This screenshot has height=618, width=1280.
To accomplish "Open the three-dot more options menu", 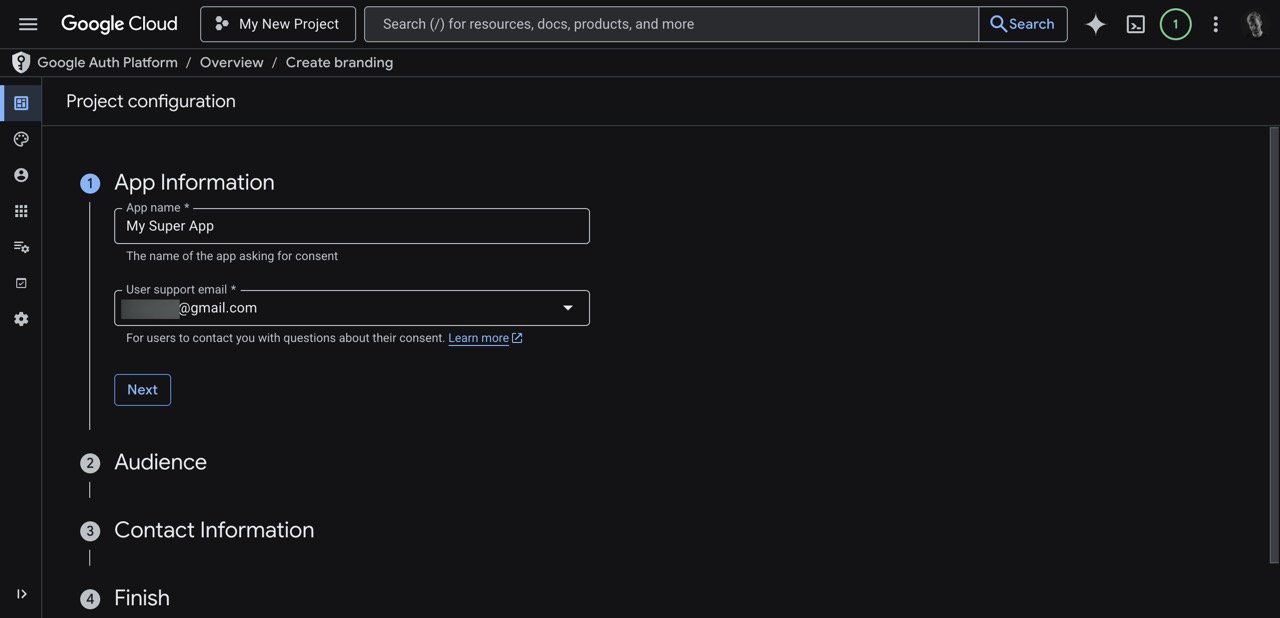I will click(1215, 24).
